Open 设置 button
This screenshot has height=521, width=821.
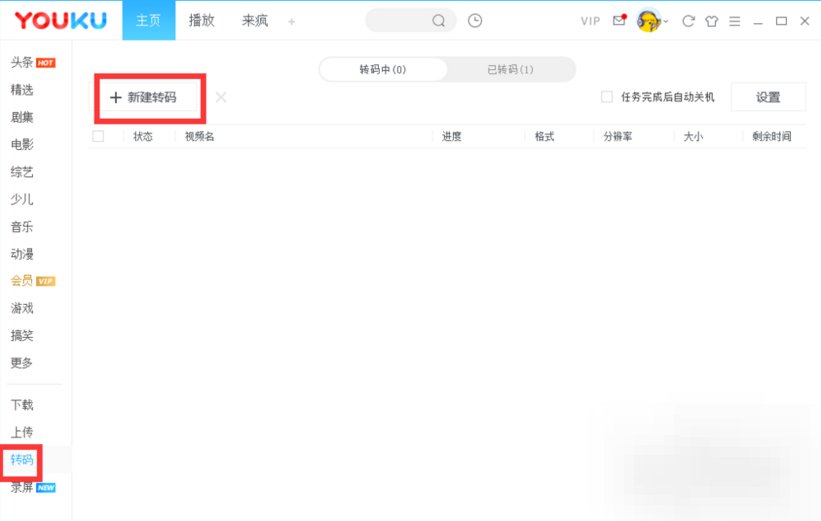(x=768, y=97)
